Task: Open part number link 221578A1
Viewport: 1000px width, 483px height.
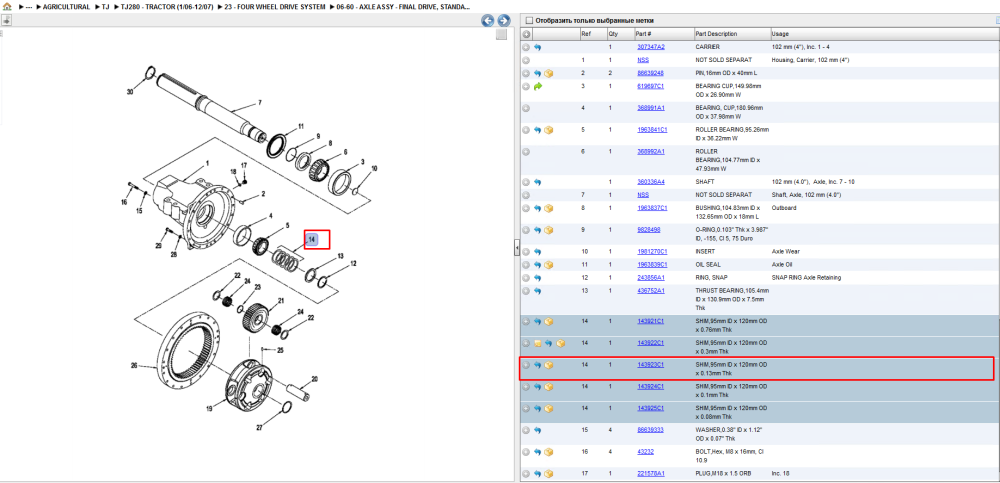Action: point(651,473)
